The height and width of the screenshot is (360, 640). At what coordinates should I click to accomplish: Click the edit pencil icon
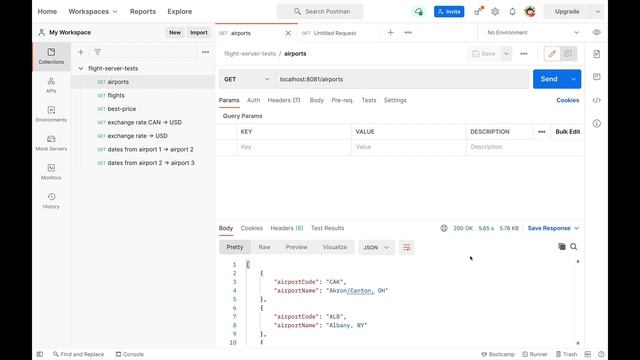(552, 53)
